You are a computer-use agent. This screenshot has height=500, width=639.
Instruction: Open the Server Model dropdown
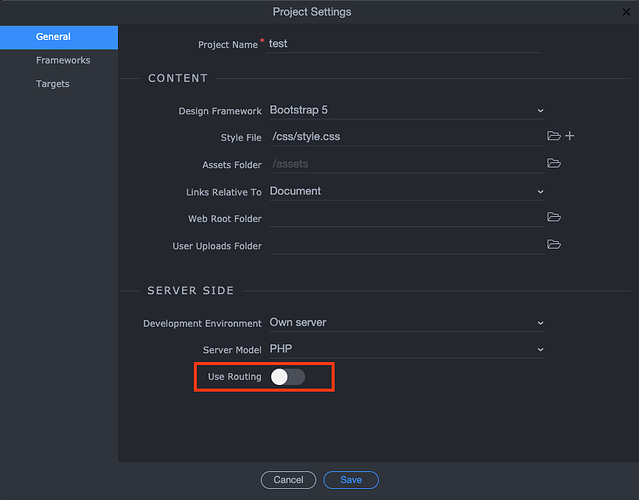[407, 349]
